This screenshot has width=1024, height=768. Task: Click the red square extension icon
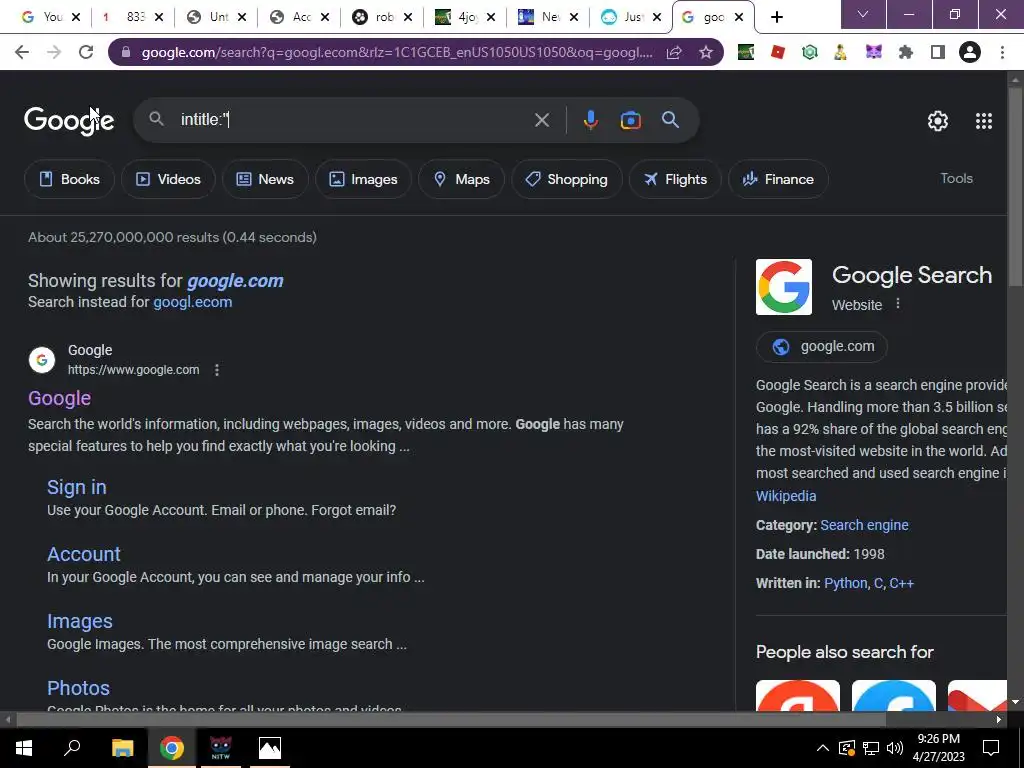pyautogui.click(x=777, y=52)
